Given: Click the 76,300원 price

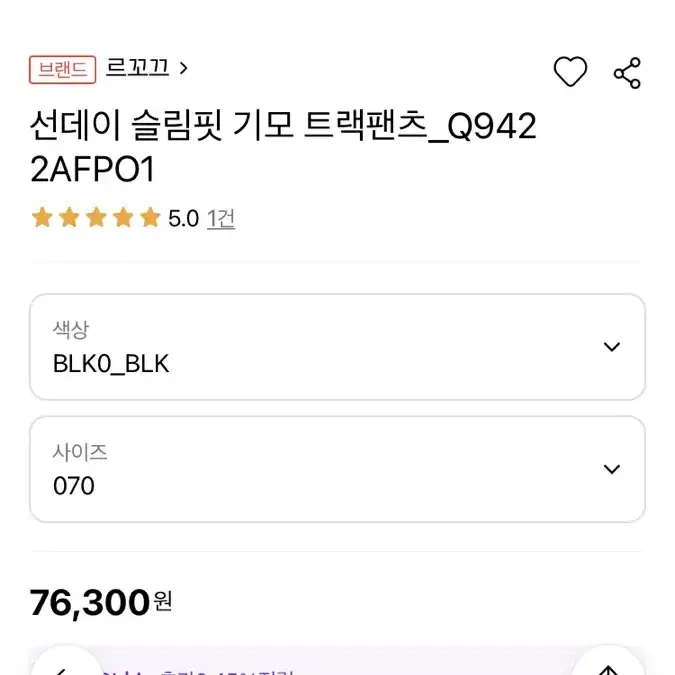Looking at the screenshot, I should click(101, 603).
